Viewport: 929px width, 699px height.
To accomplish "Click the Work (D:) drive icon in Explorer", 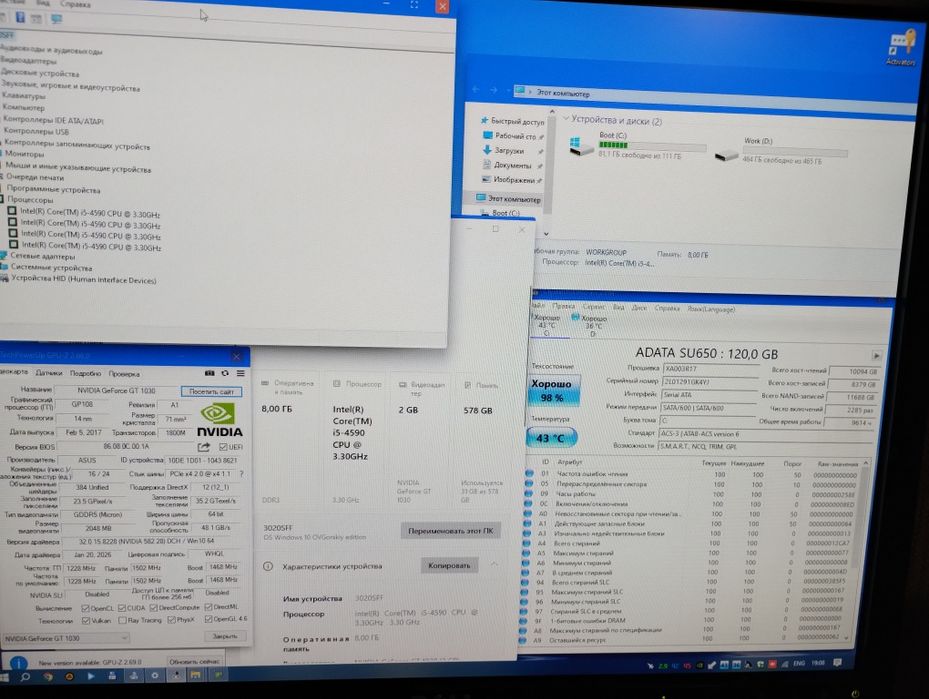I will pyautogui.click(x=726, y=156).
